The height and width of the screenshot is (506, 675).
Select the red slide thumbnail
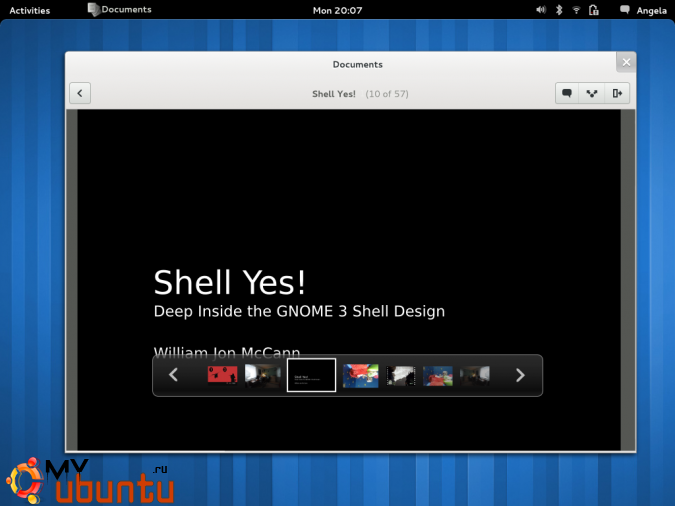(222, 375)
